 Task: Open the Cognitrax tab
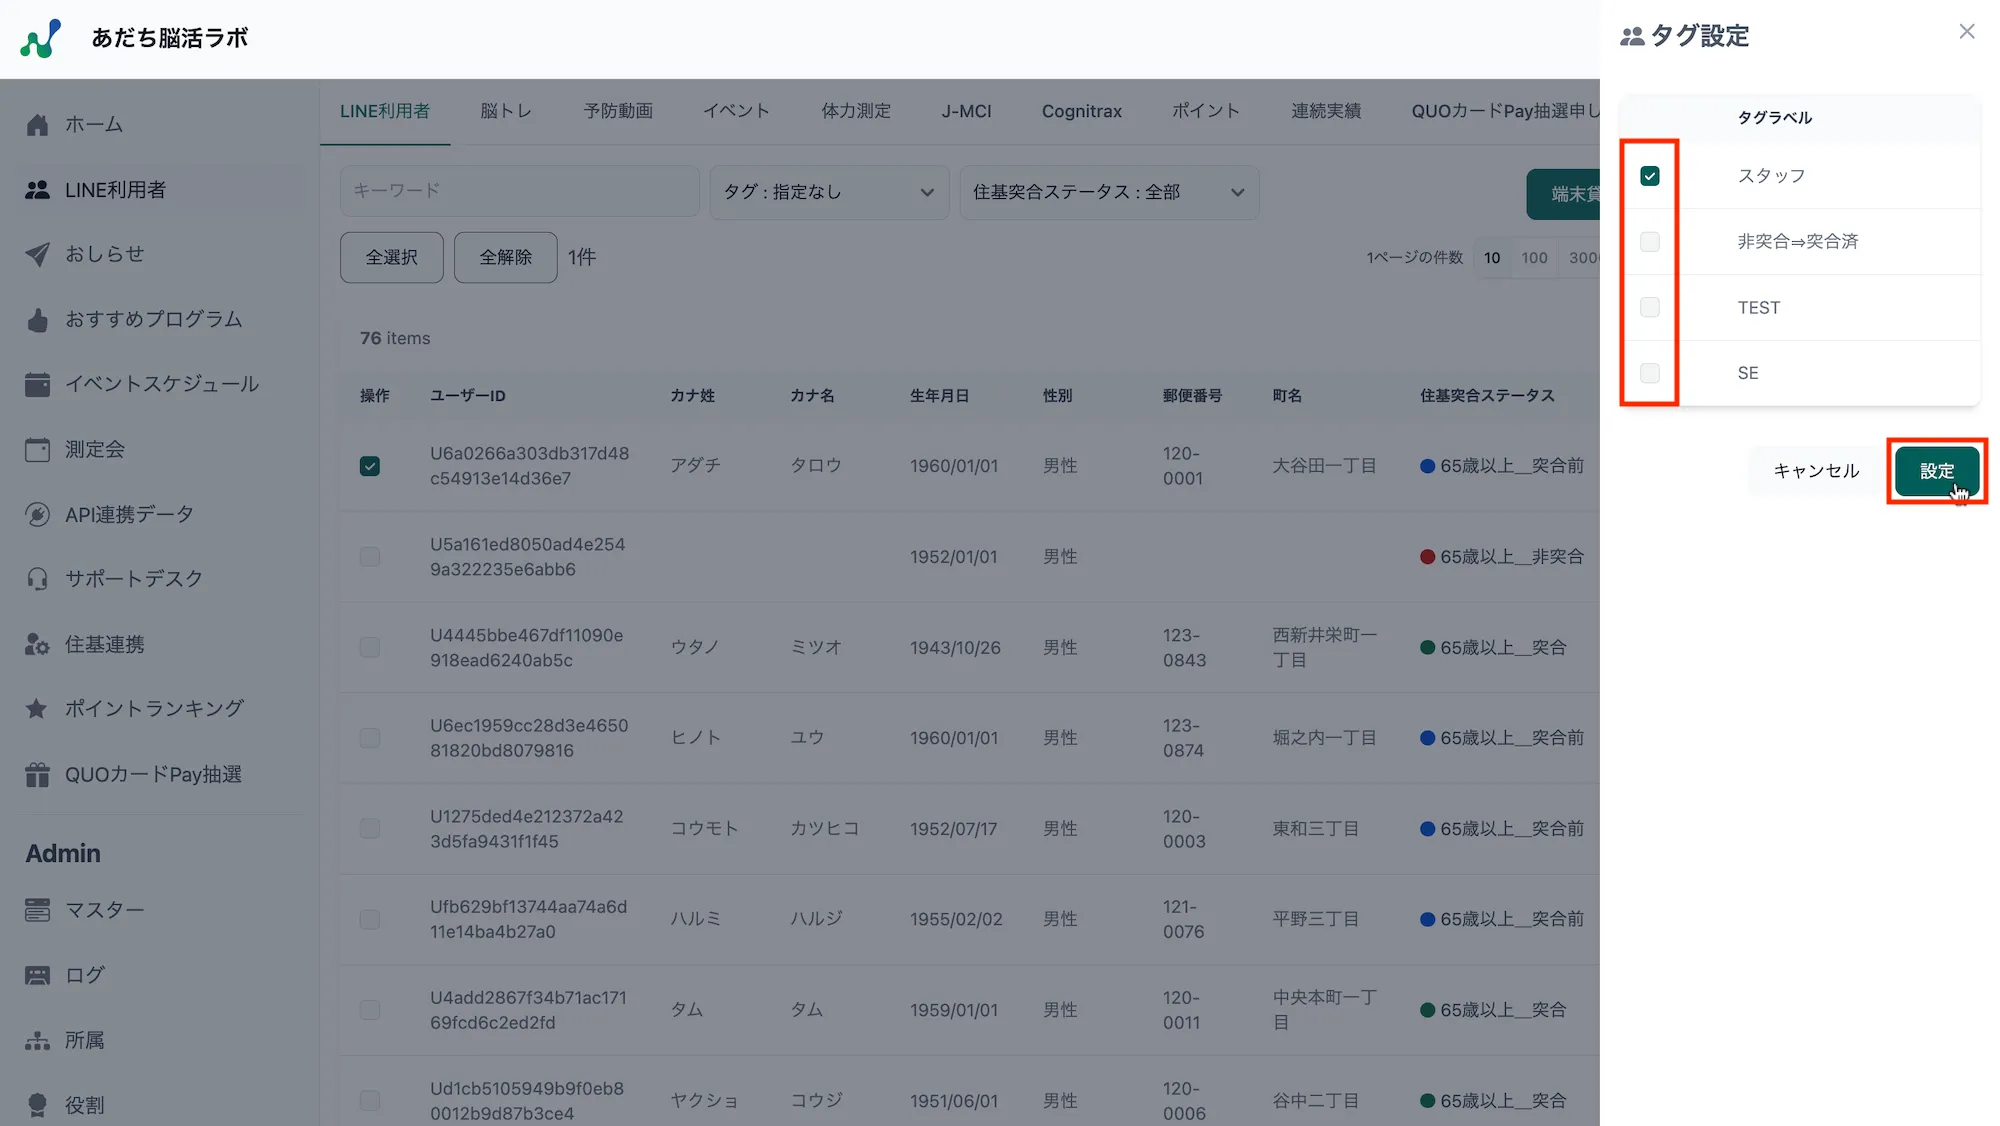[x=1081, y=111]
